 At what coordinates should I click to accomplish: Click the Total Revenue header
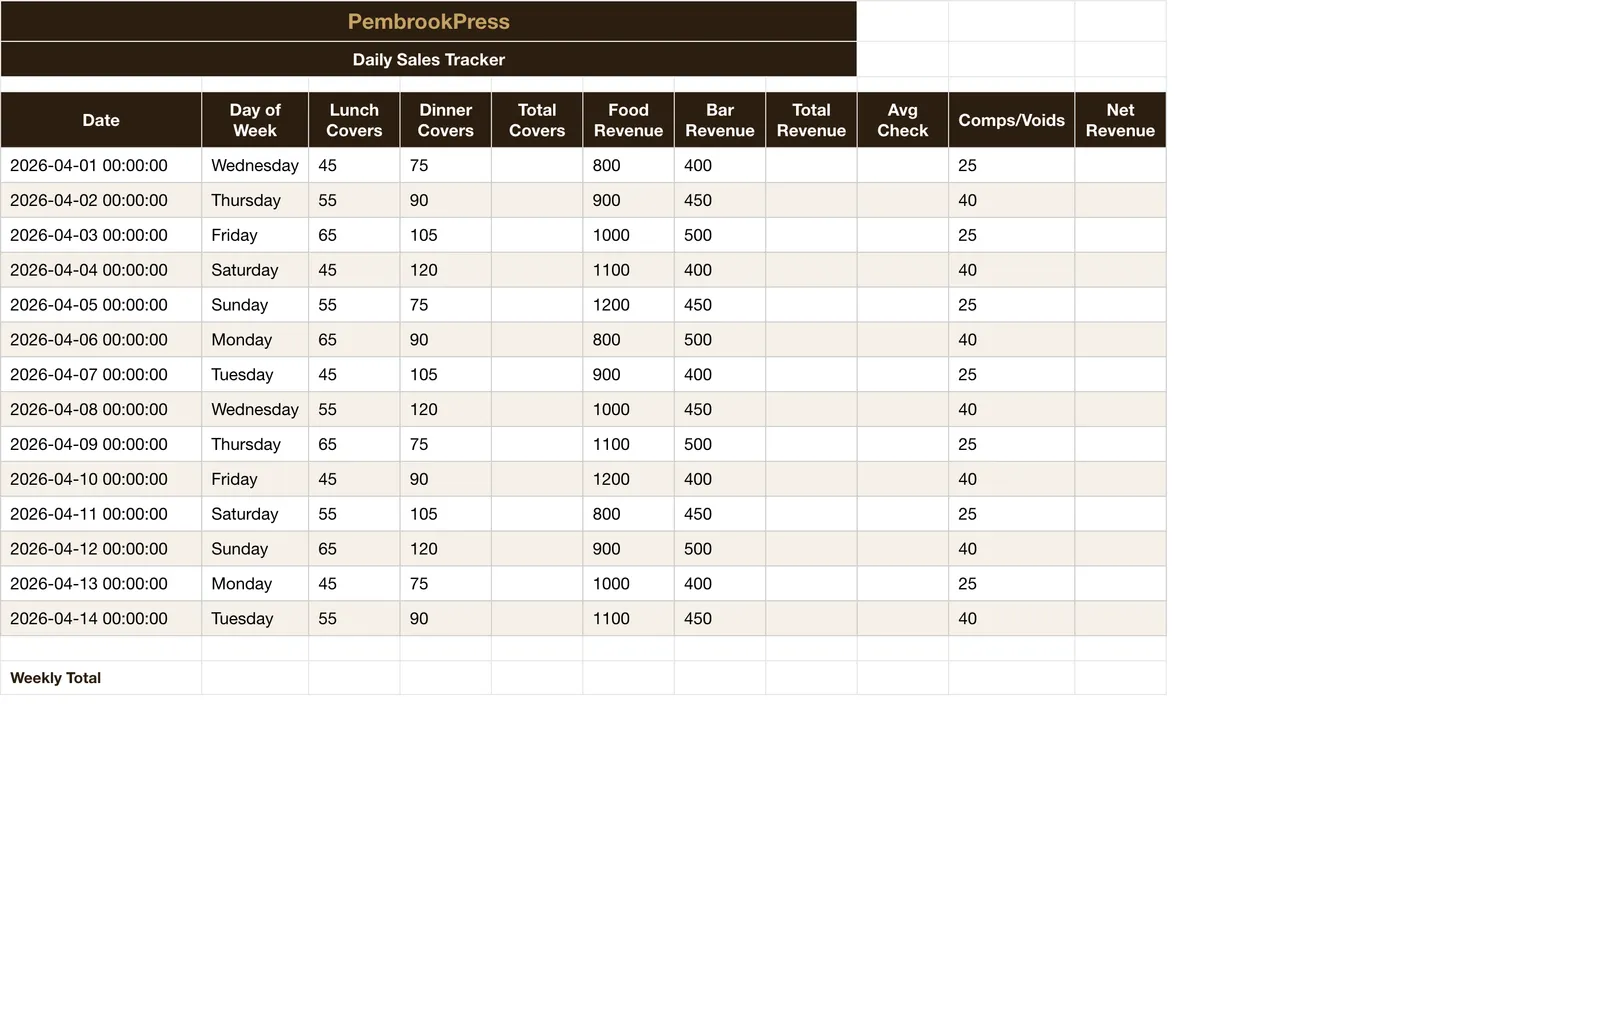811,120
